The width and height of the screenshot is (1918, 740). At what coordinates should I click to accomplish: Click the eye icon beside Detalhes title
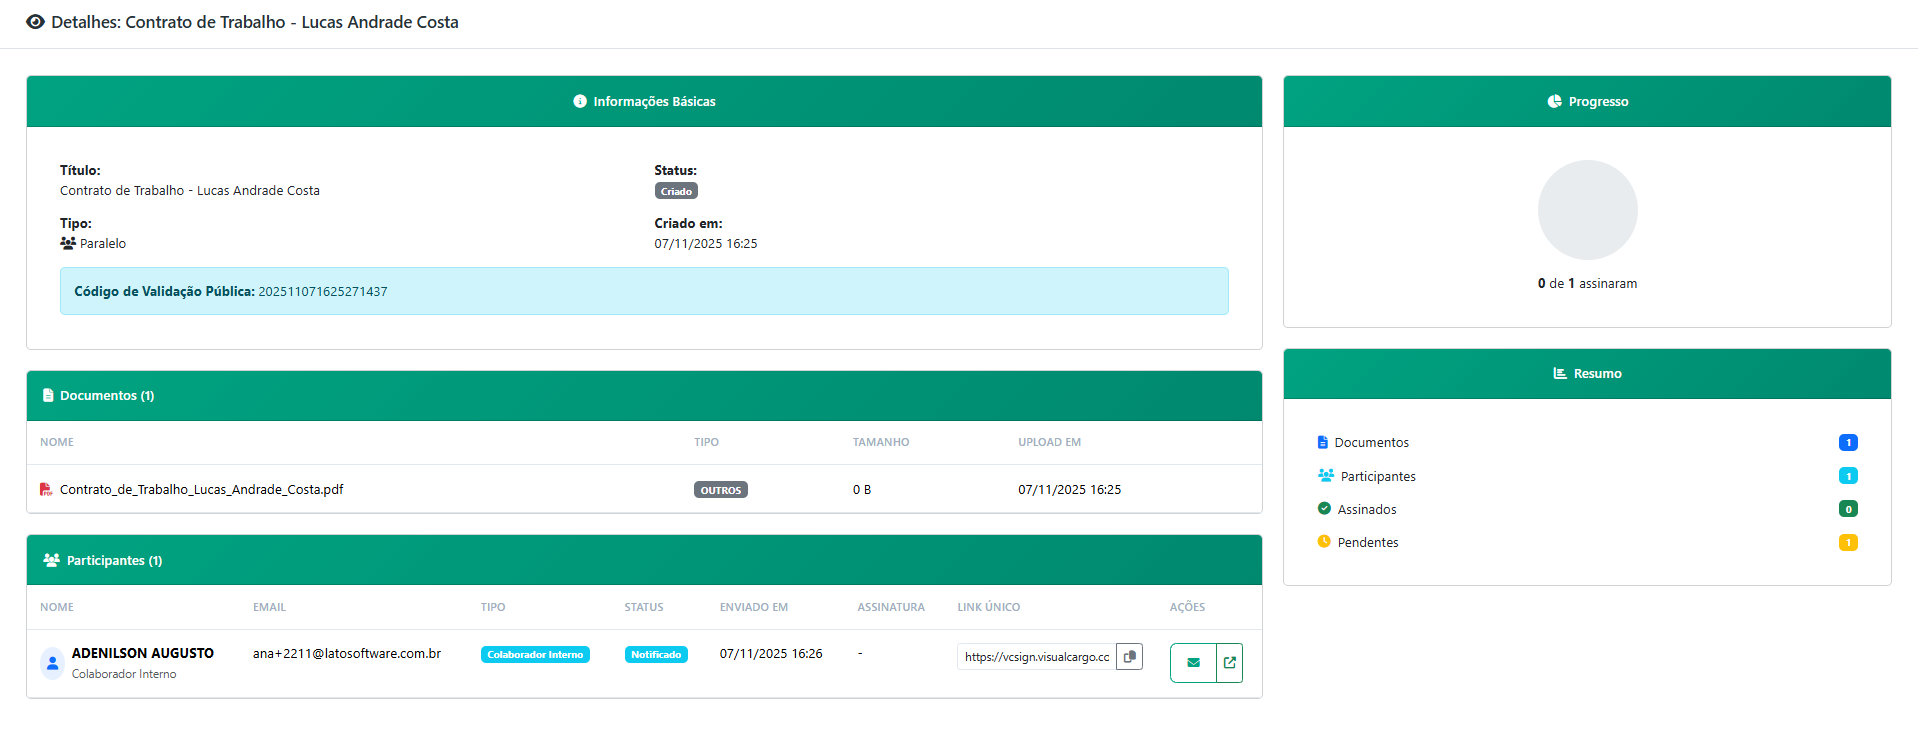(x=35, y=22)
